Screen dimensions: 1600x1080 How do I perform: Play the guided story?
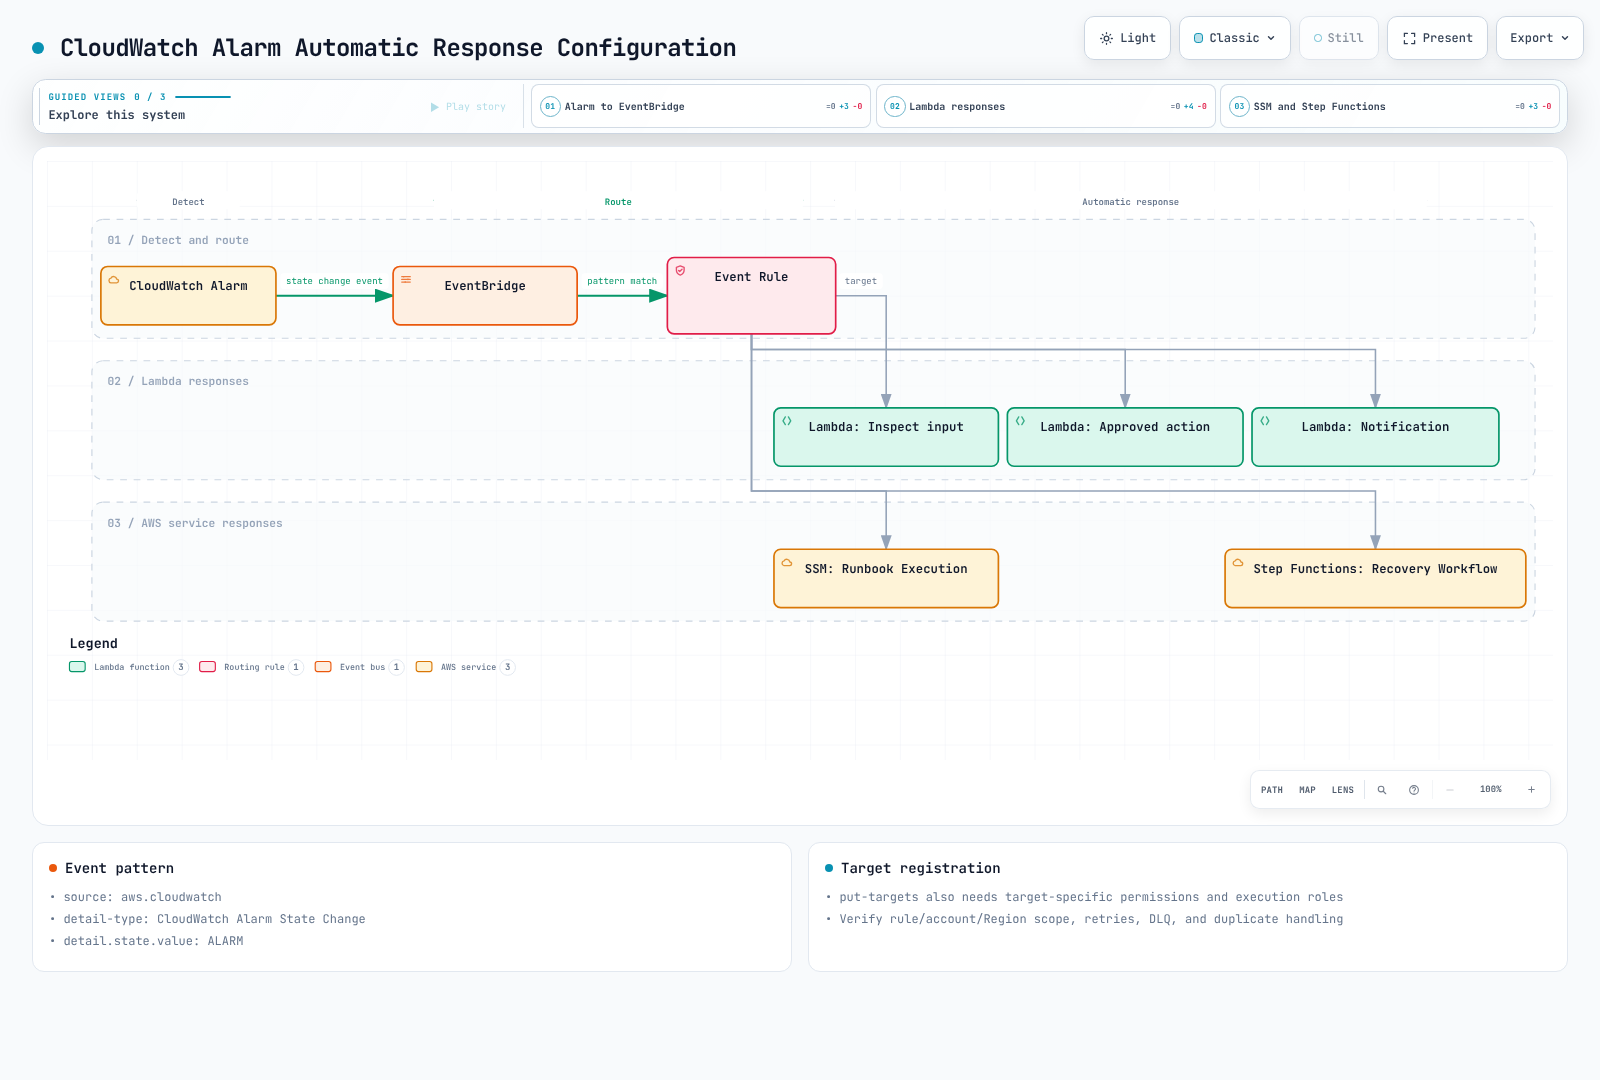pyautogui.click(x=468, y=107)
